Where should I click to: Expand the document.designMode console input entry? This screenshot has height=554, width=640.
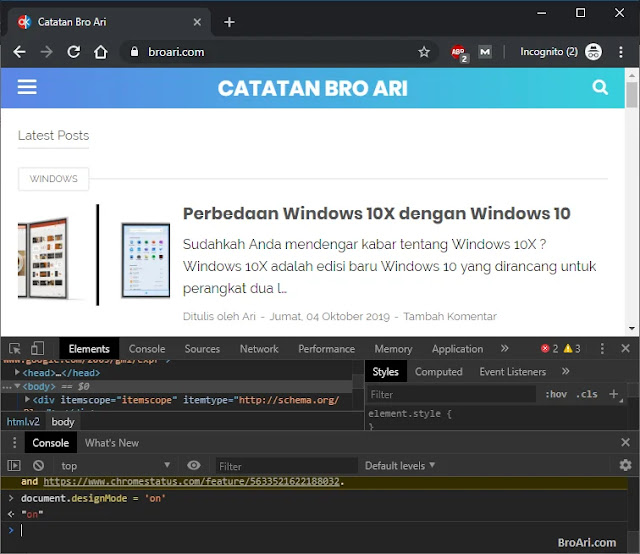point(11,498)
